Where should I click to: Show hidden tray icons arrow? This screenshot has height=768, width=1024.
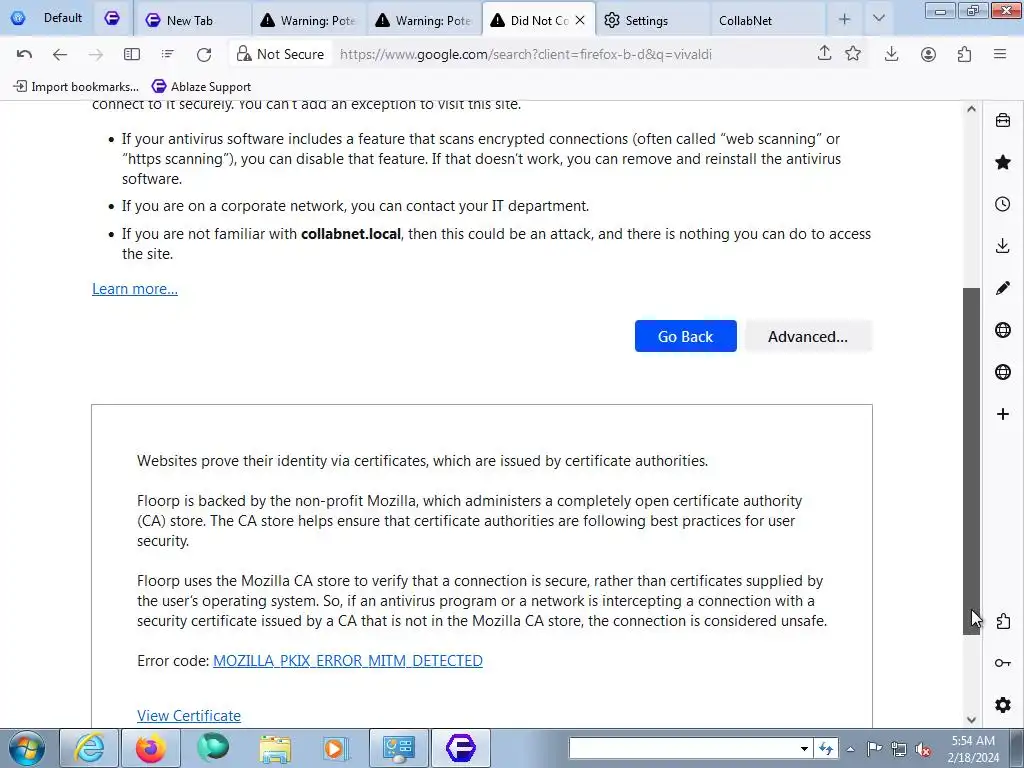(850, 749)
